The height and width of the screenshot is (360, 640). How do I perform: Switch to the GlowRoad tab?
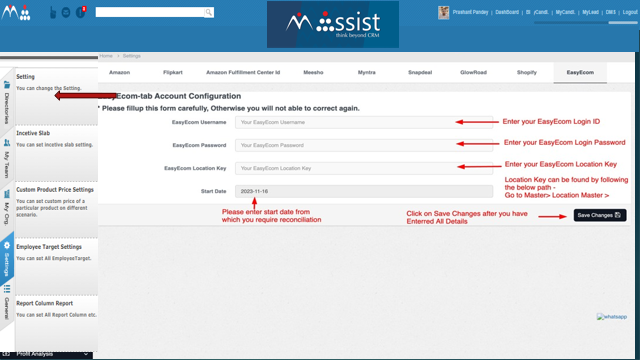[x=473, y=72]
